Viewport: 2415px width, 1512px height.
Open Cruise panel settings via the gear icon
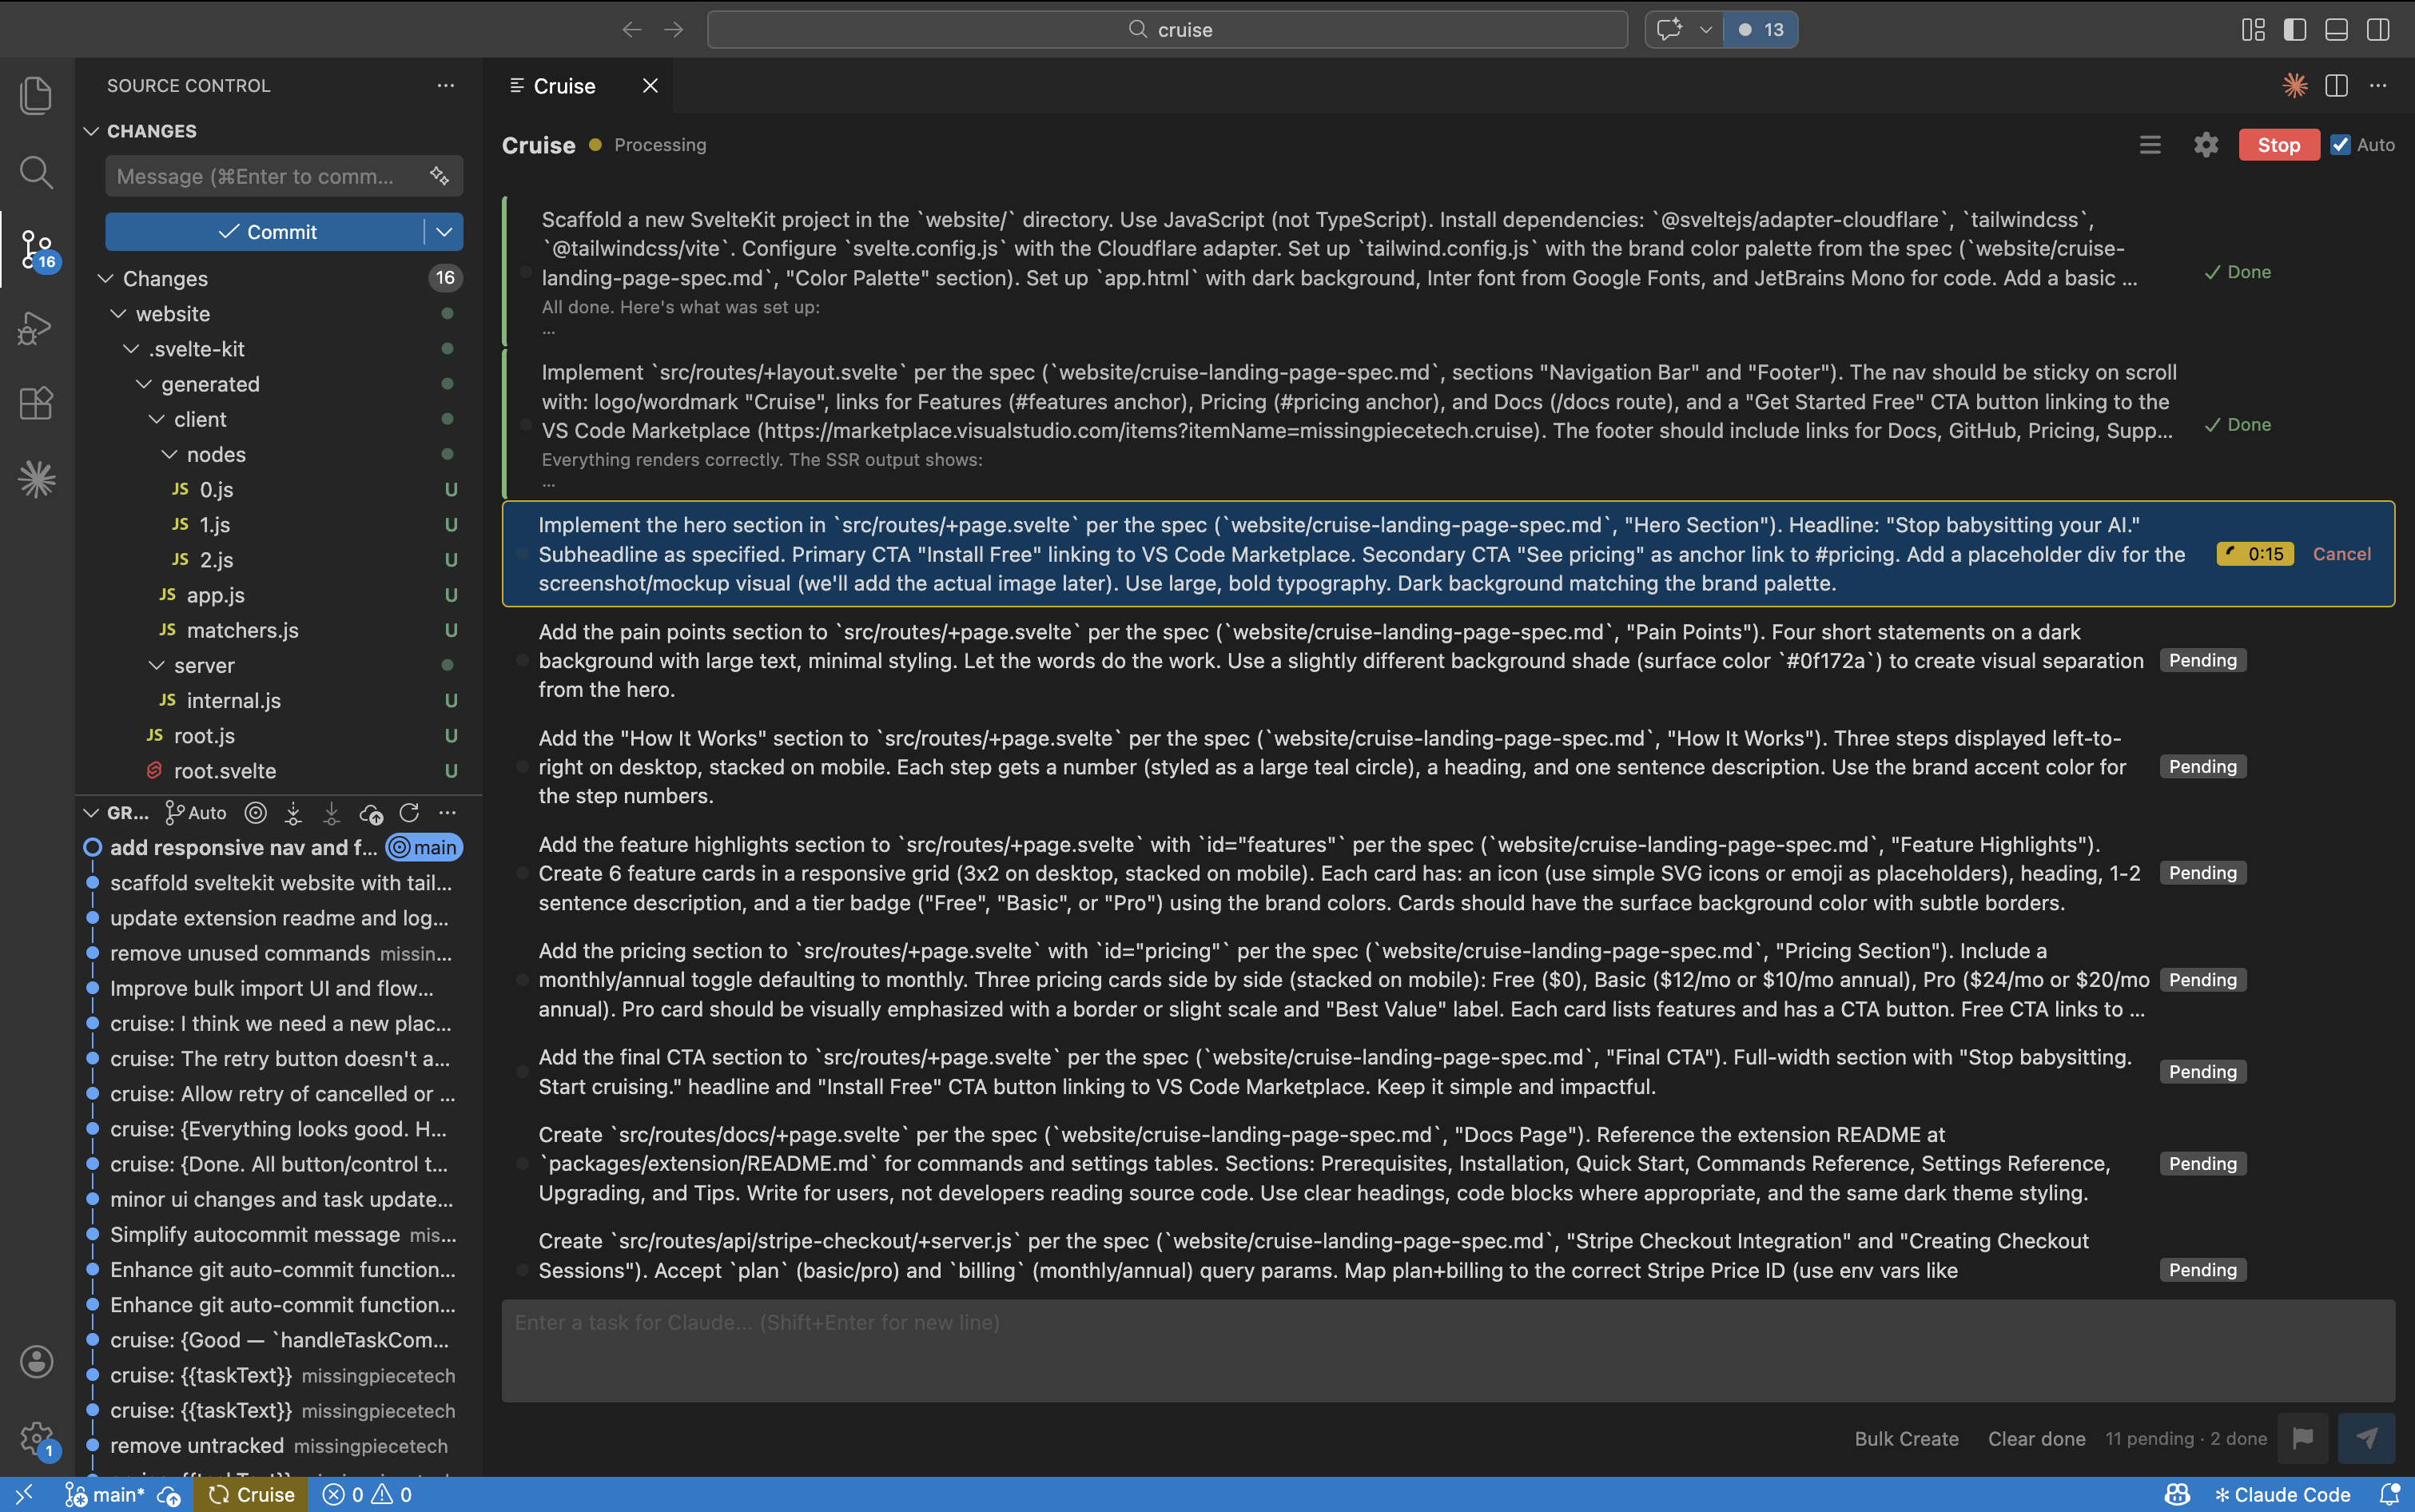click(2206, 144)
